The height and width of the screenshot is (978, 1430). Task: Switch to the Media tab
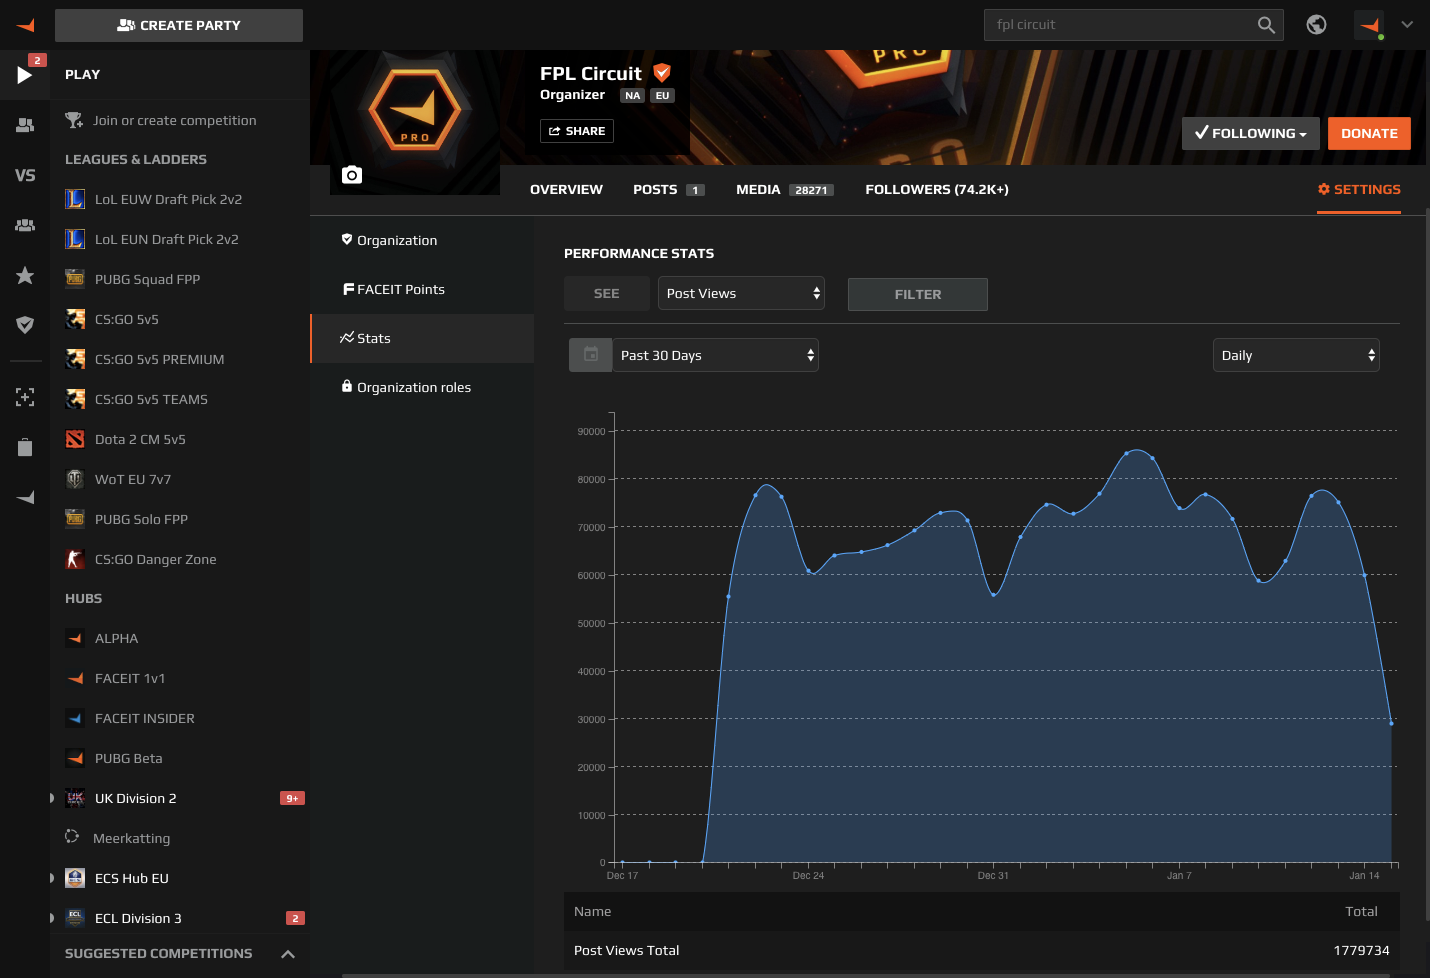click(785, 189)
